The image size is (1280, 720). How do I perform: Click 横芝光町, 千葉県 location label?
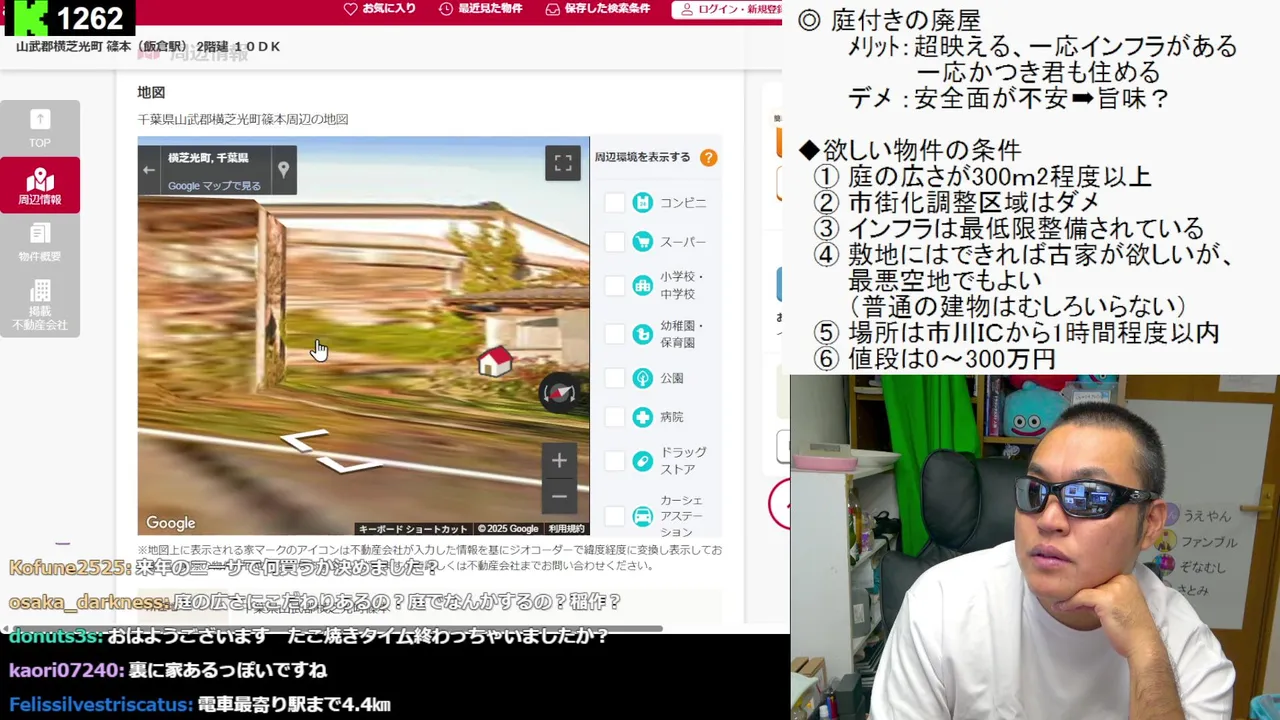click(x=208, y=158)
